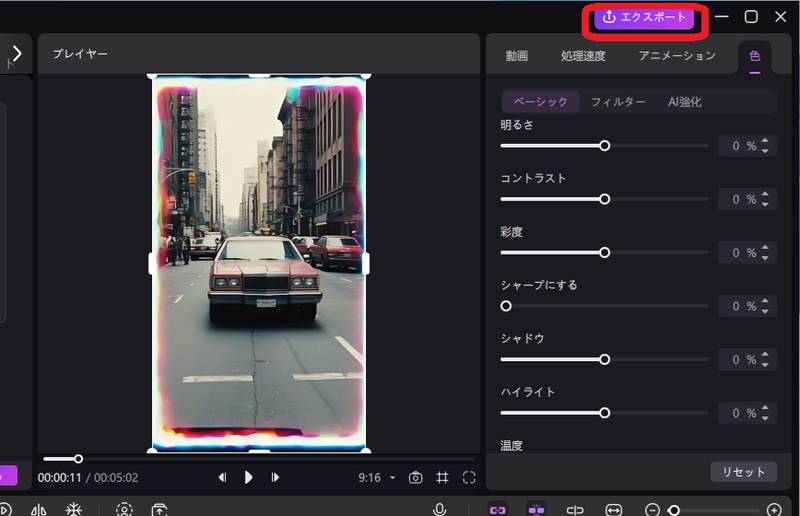Image resolution: width=800 pixels, height=516 pixels.
Task: Click the video preview thumbnail of the car
Action: click(x=259, y=263)
